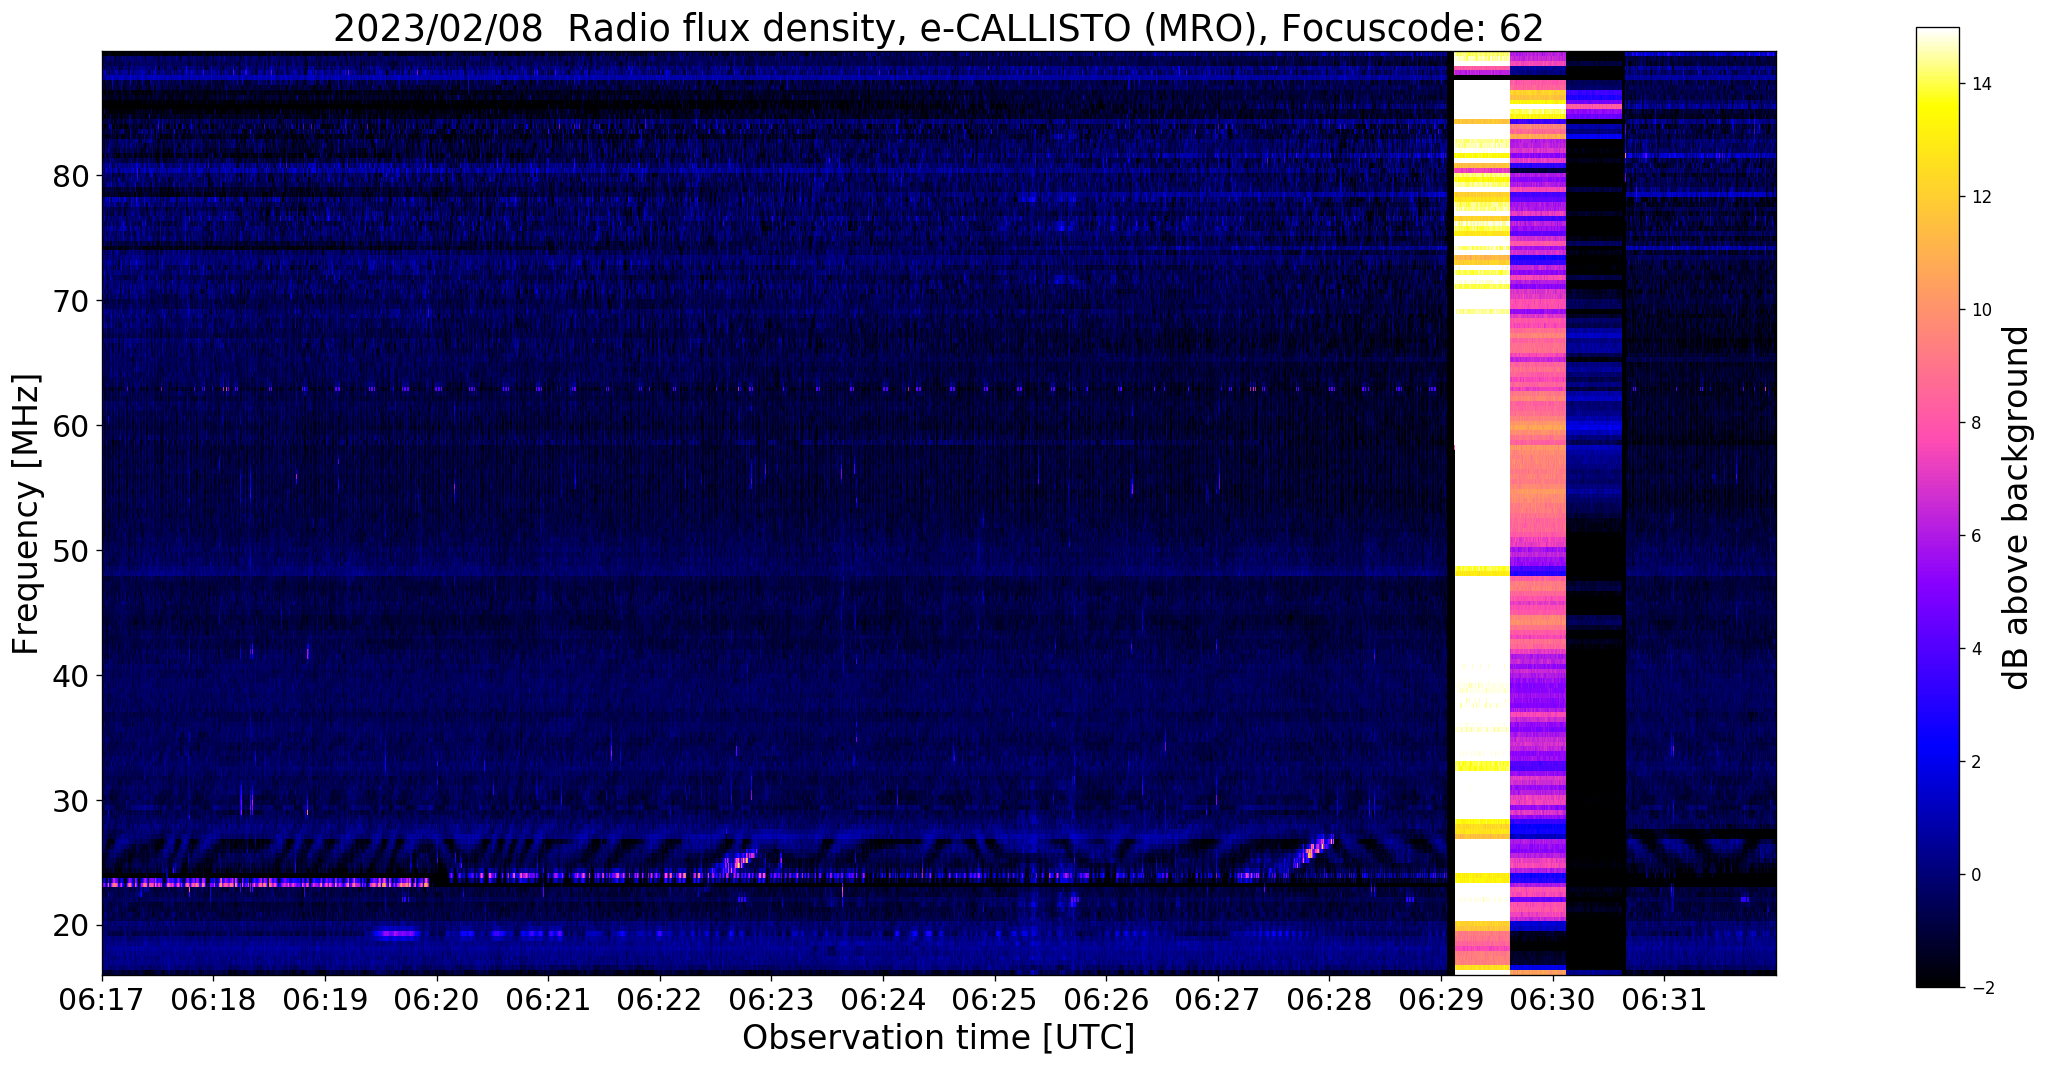Click the 40 MHz frequency tick label
This screenshot has height=1067, width=2047.
click(x=70, y=677)
